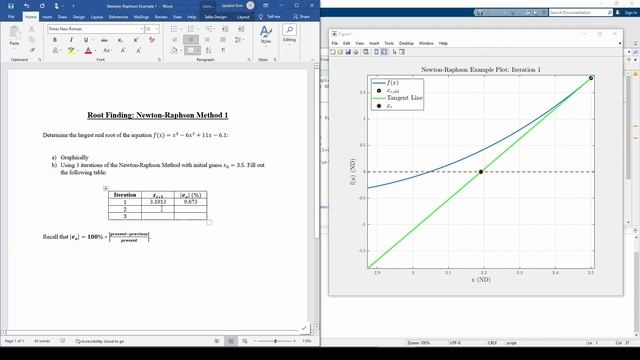
Task: Sort paragraph contents
Action: coord(209,50)
